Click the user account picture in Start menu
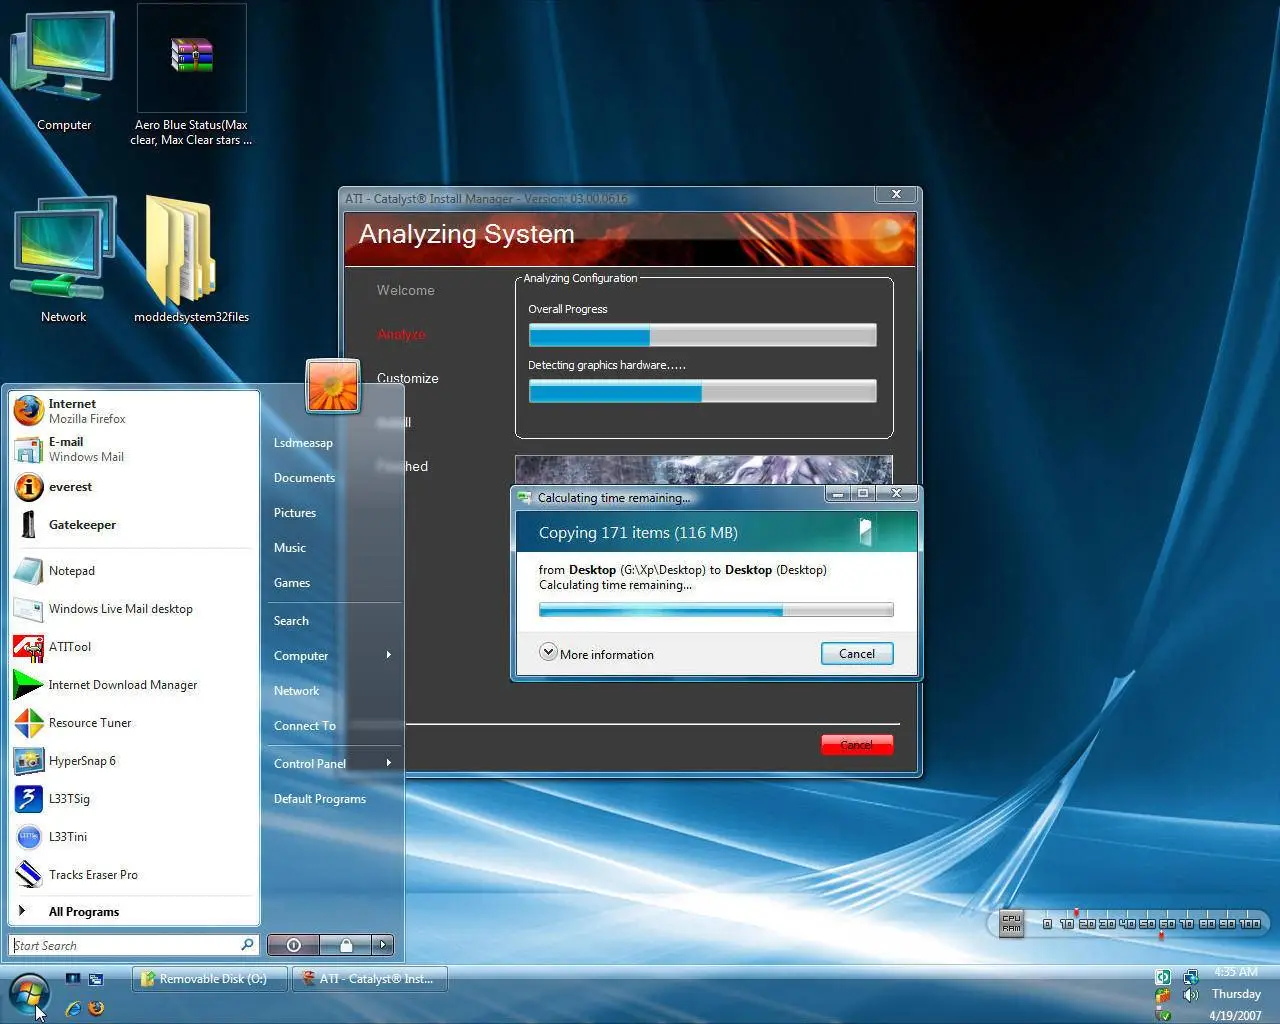The image size is (1280, 1024). pos(332,386)
